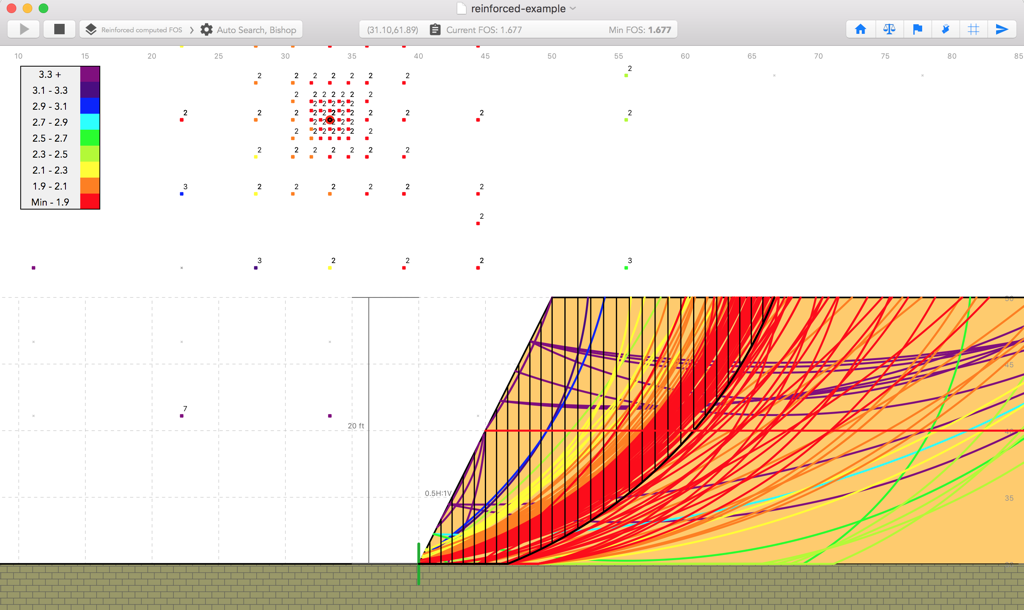Click the pin marker icon
Image resolution: width=1024 pixels, height=610 pixels.
click(x=945, y=29)
